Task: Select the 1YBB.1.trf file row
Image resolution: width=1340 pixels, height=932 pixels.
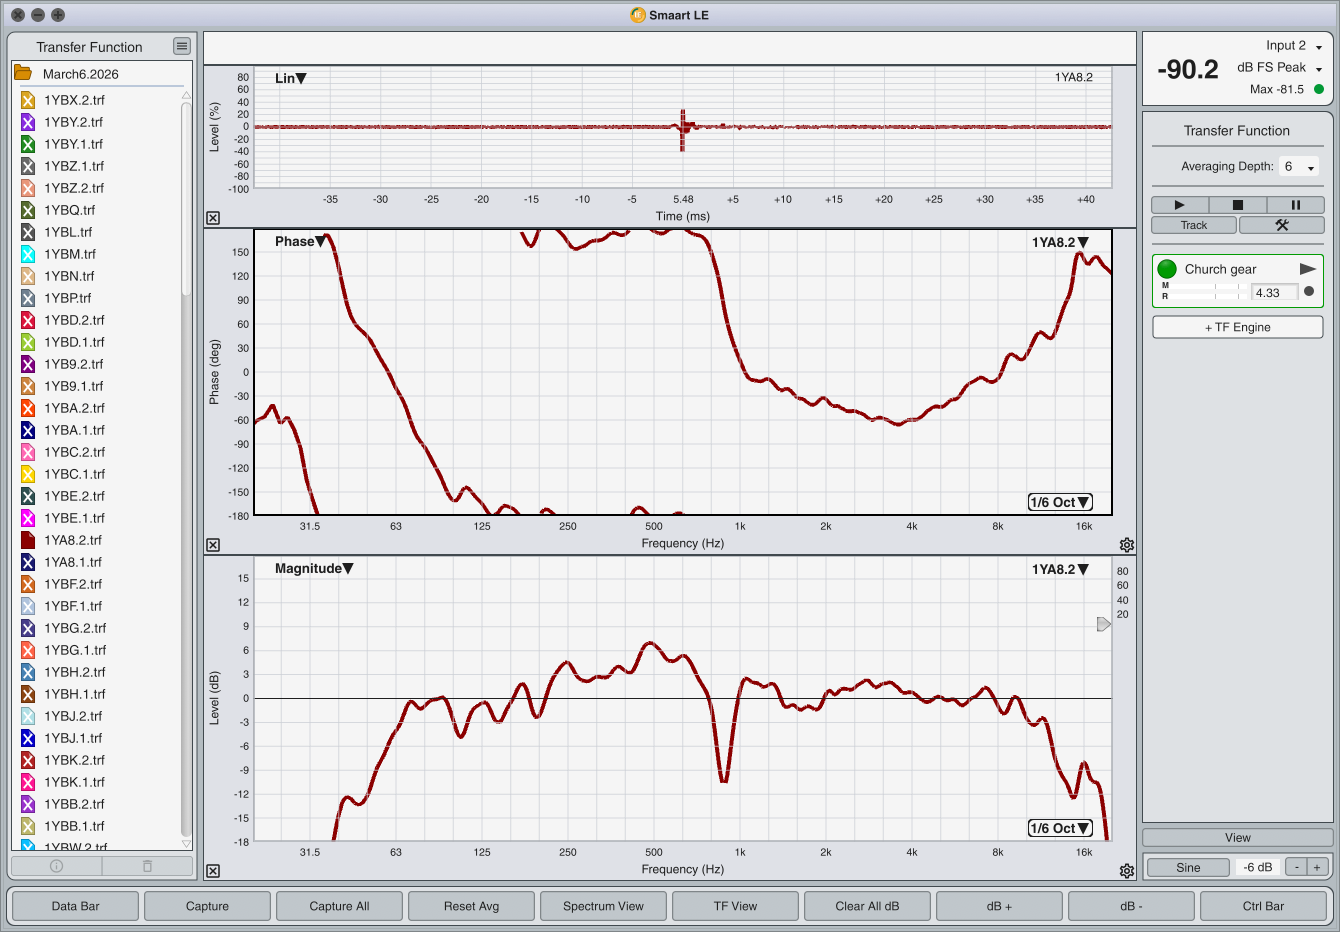Action: (x=98, y=826)
